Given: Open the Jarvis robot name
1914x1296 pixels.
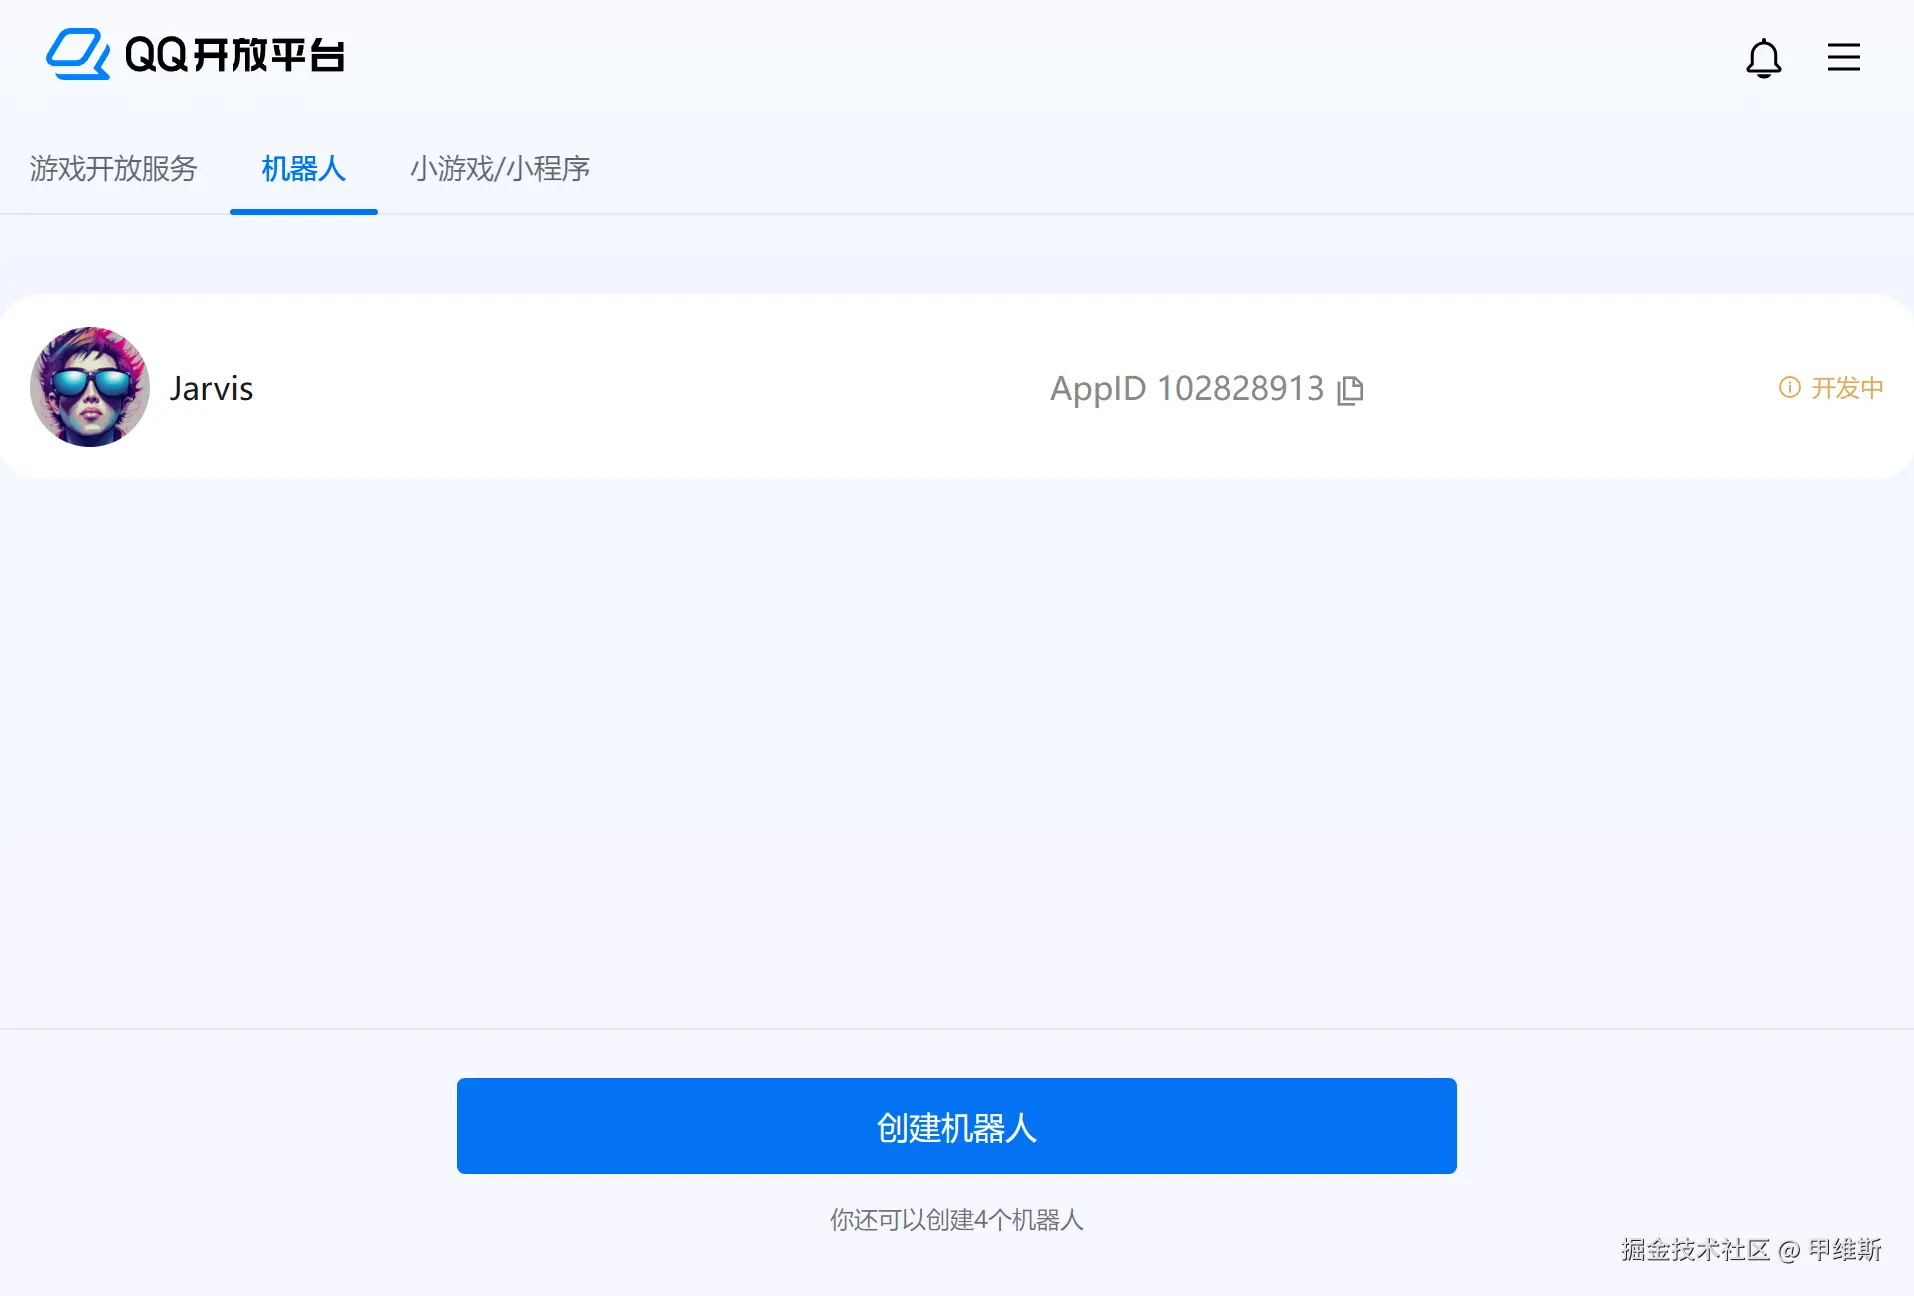Looking at the screenshot, I should pyautogui.click(x=211, y=388).
